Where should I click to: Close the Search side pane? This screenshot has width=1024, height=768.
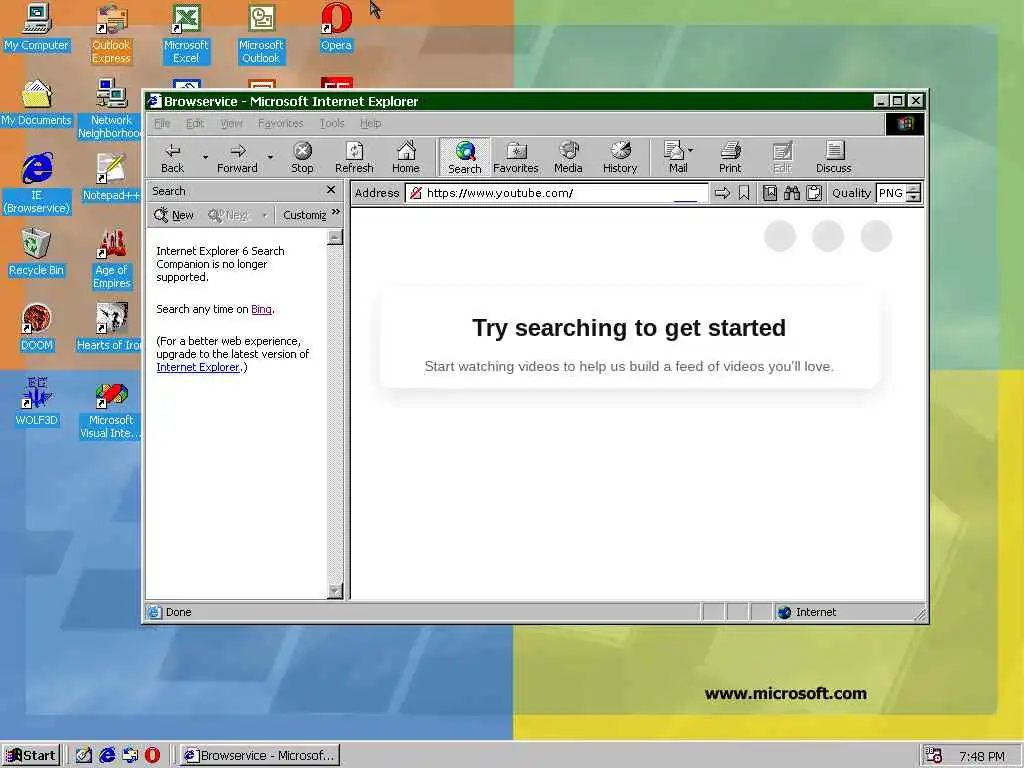(x=330, y=190)
